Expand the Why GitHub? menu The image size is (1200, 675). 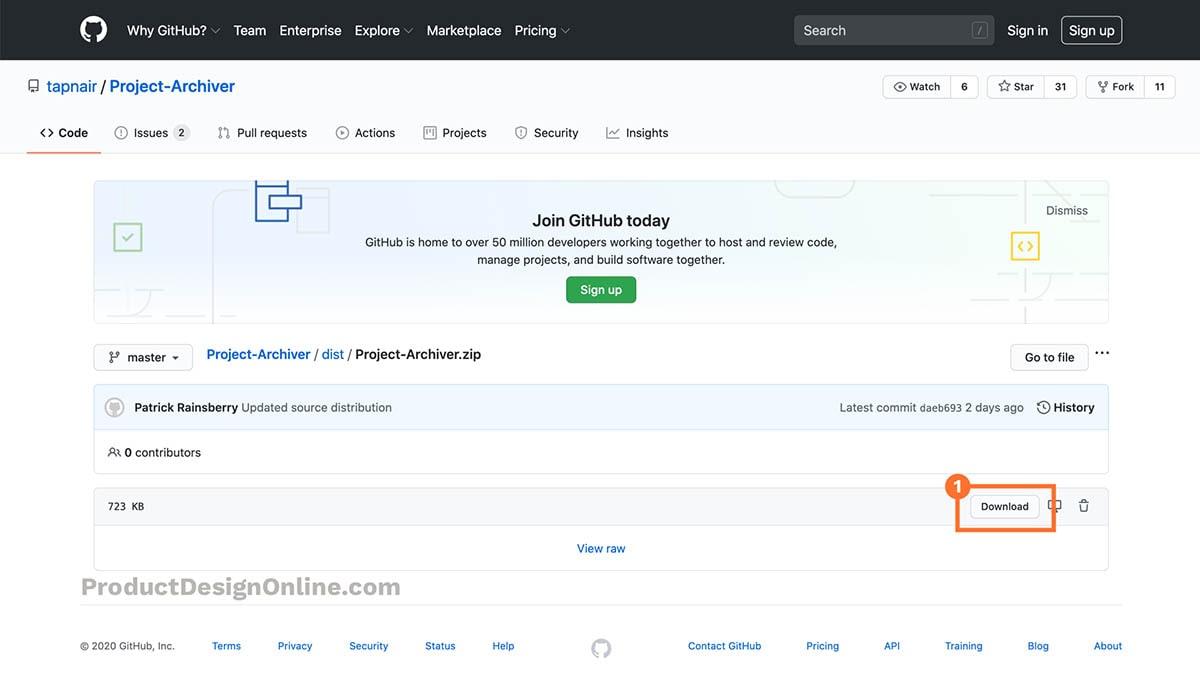pos(173,31)
